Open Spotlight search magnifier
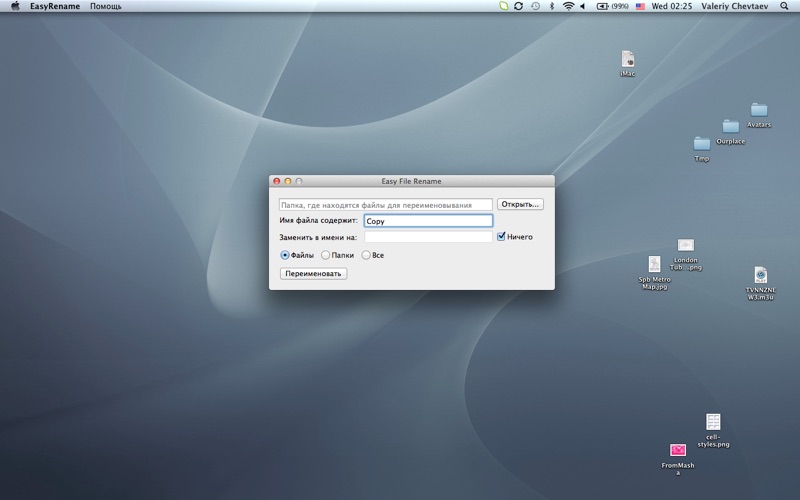800x500 pixels. [x=784, y=6]
